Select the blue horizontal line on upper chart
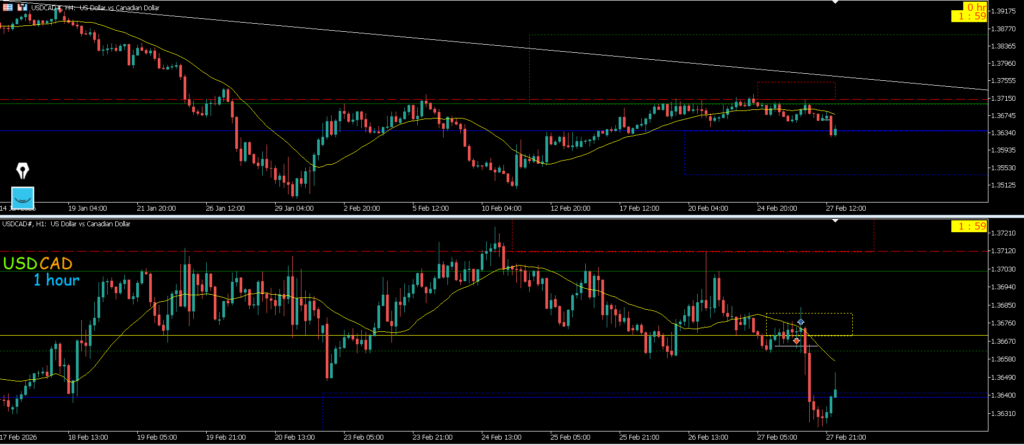Screen dimensions: 1024x445 (x=300, y=131)
